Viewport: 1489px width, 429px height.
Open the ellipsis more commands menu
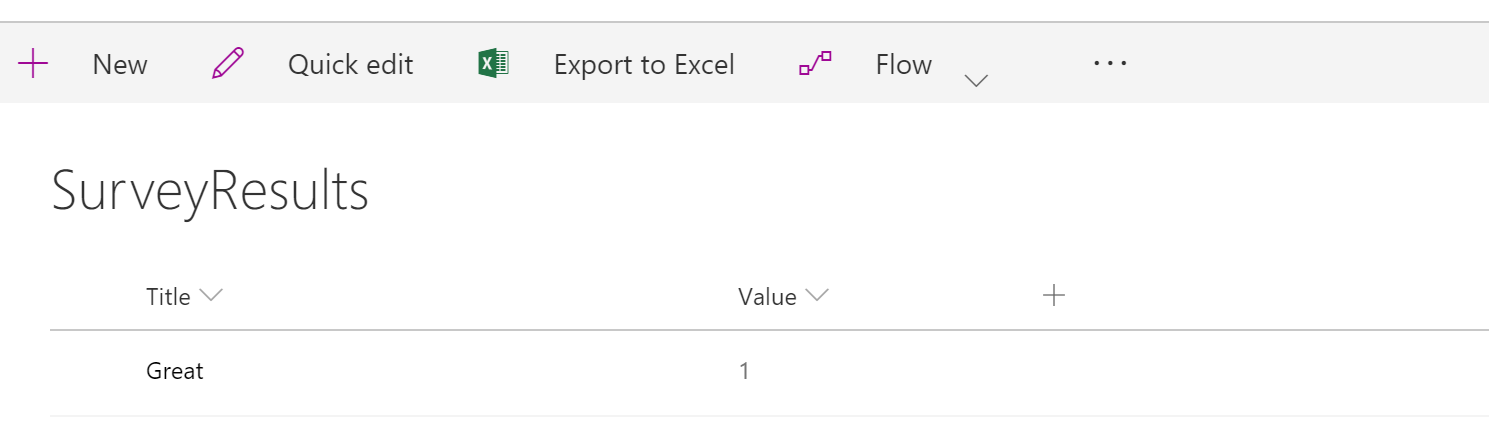[x=1110, y=63]
